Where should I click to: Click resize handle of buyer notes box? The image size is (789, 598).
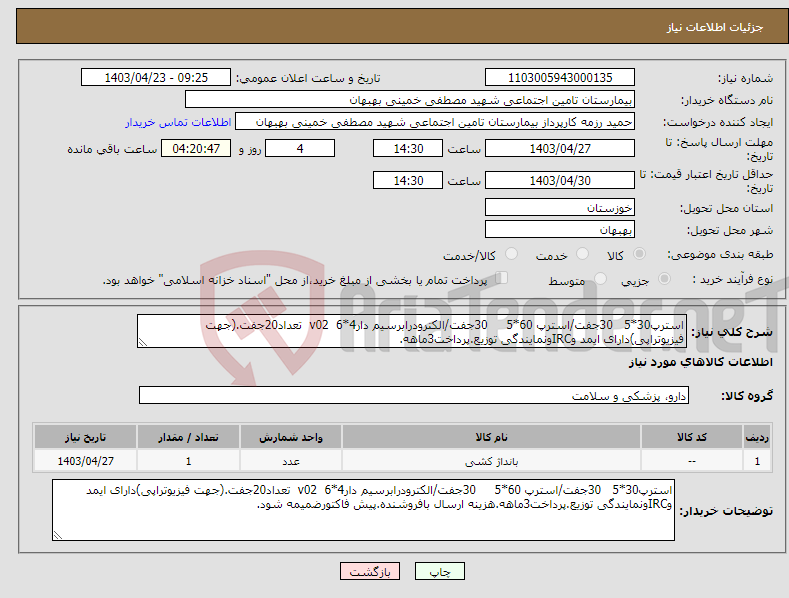click(x=58, y=535)
